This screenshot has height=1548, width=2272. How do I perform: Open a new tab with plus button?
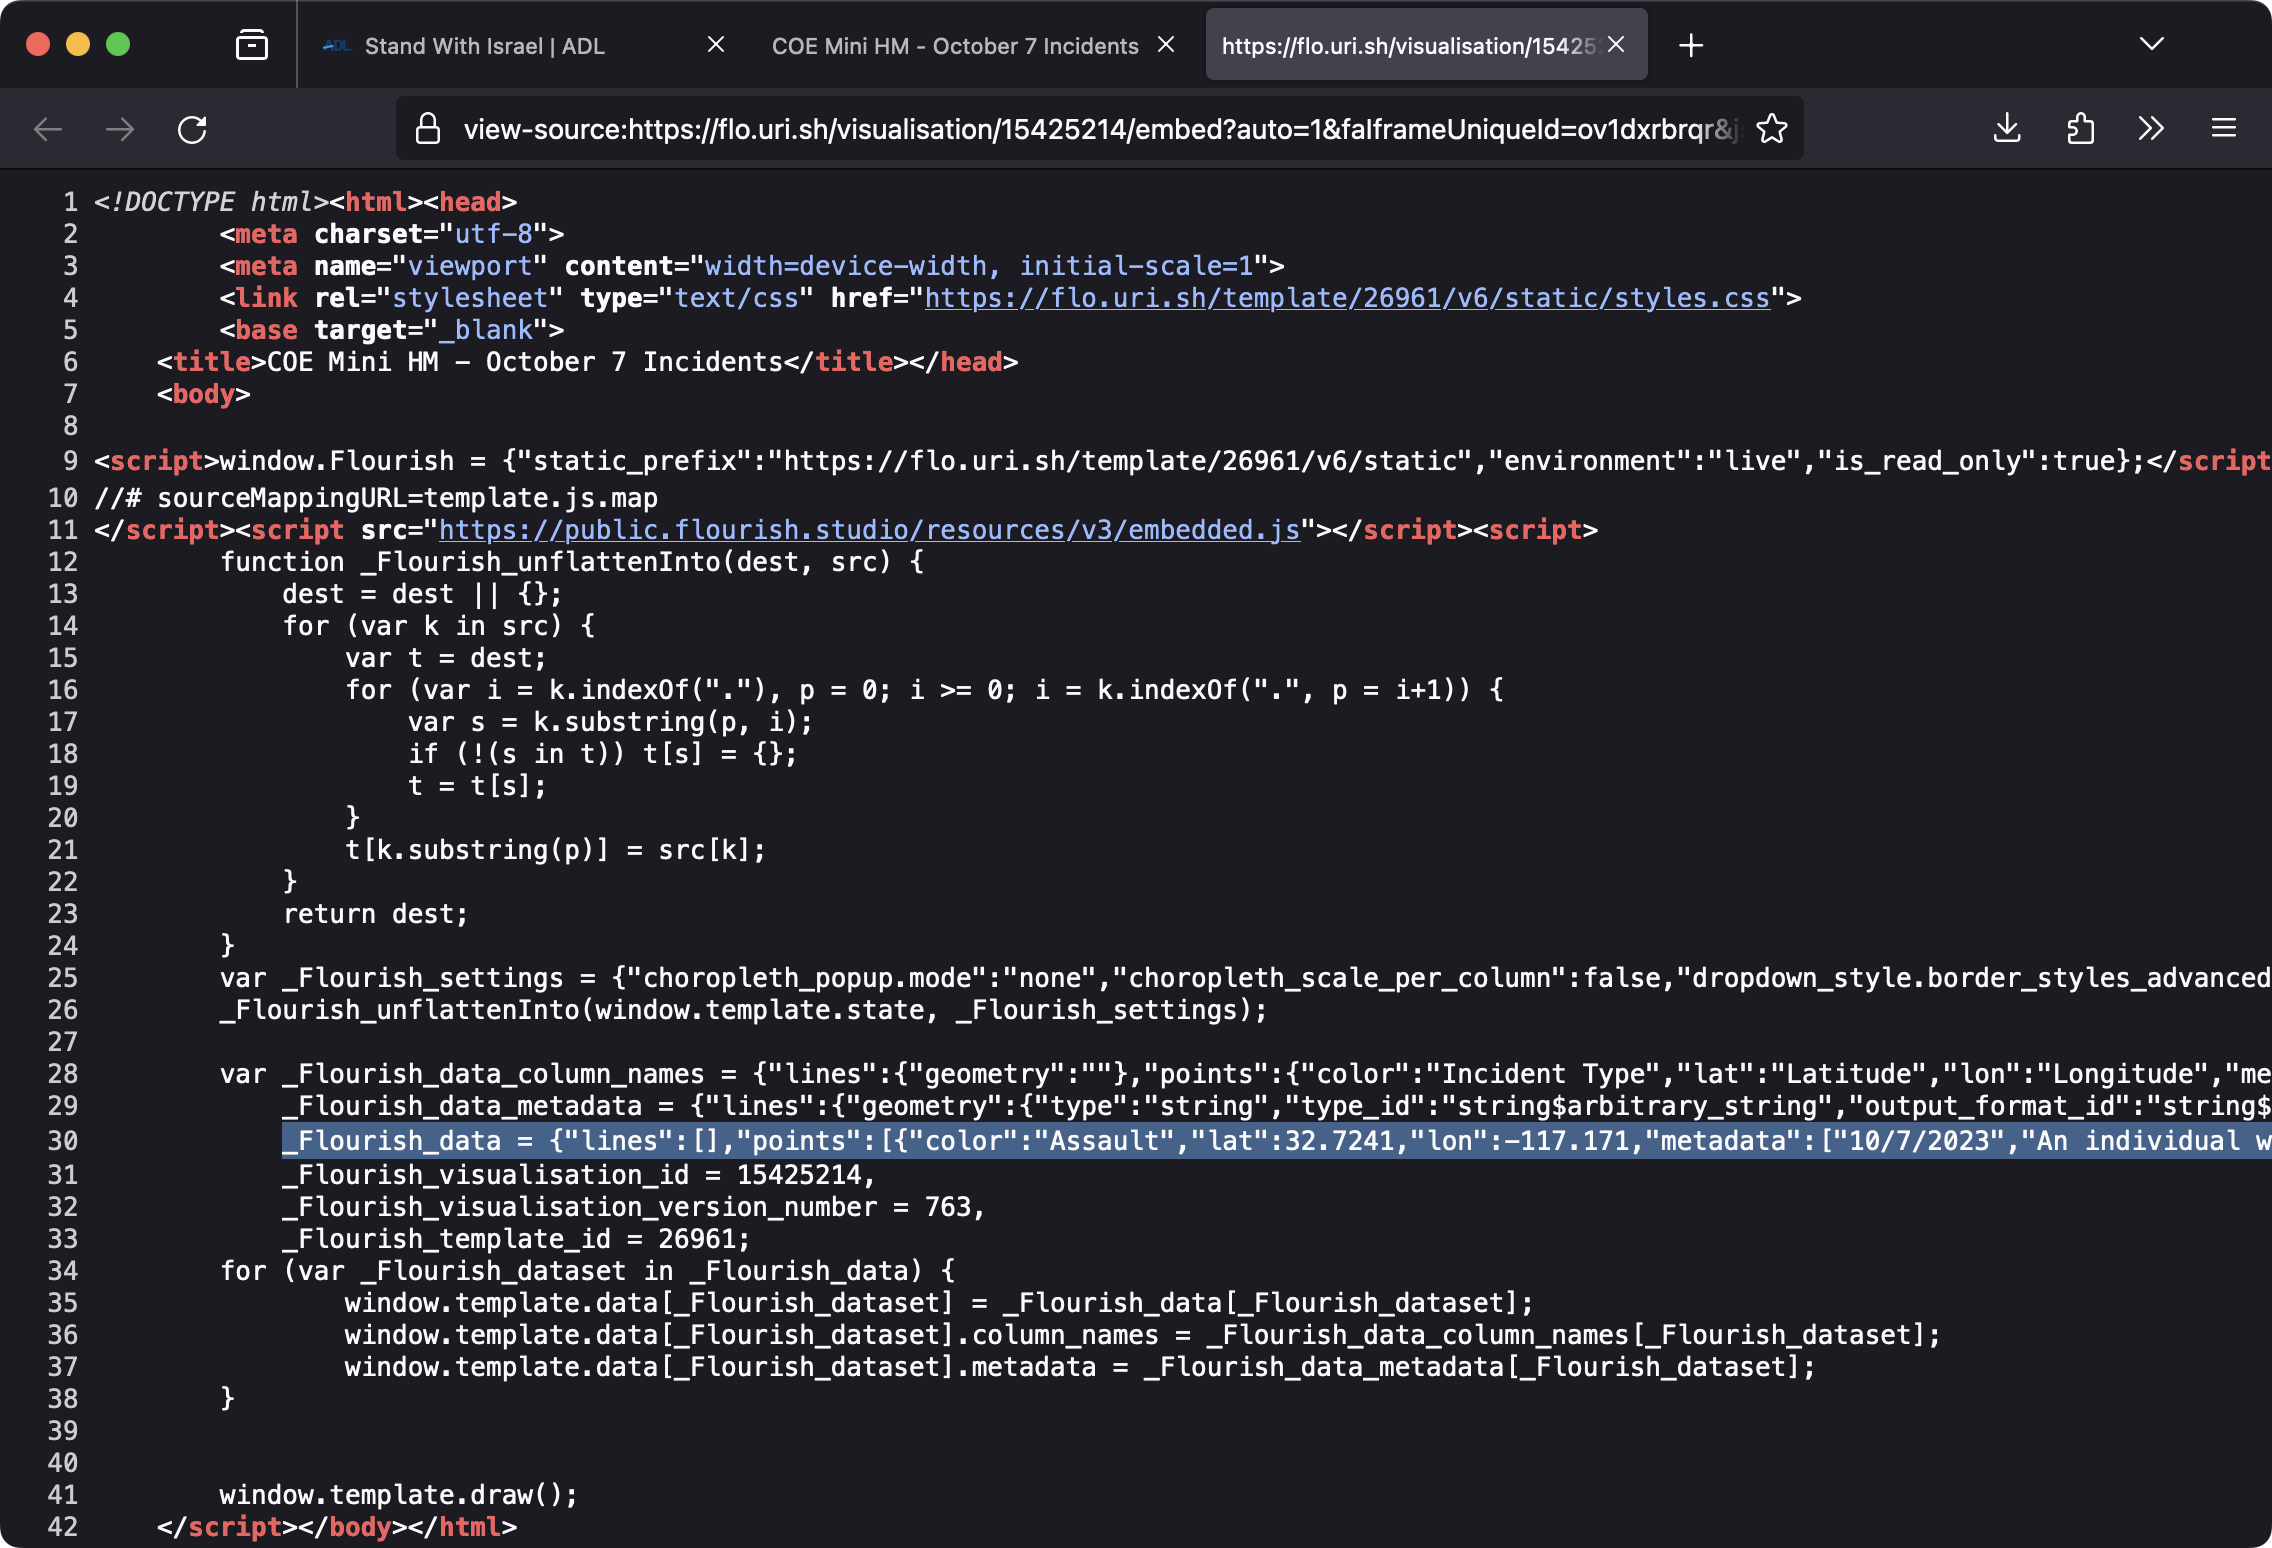tap(1691, 45)
